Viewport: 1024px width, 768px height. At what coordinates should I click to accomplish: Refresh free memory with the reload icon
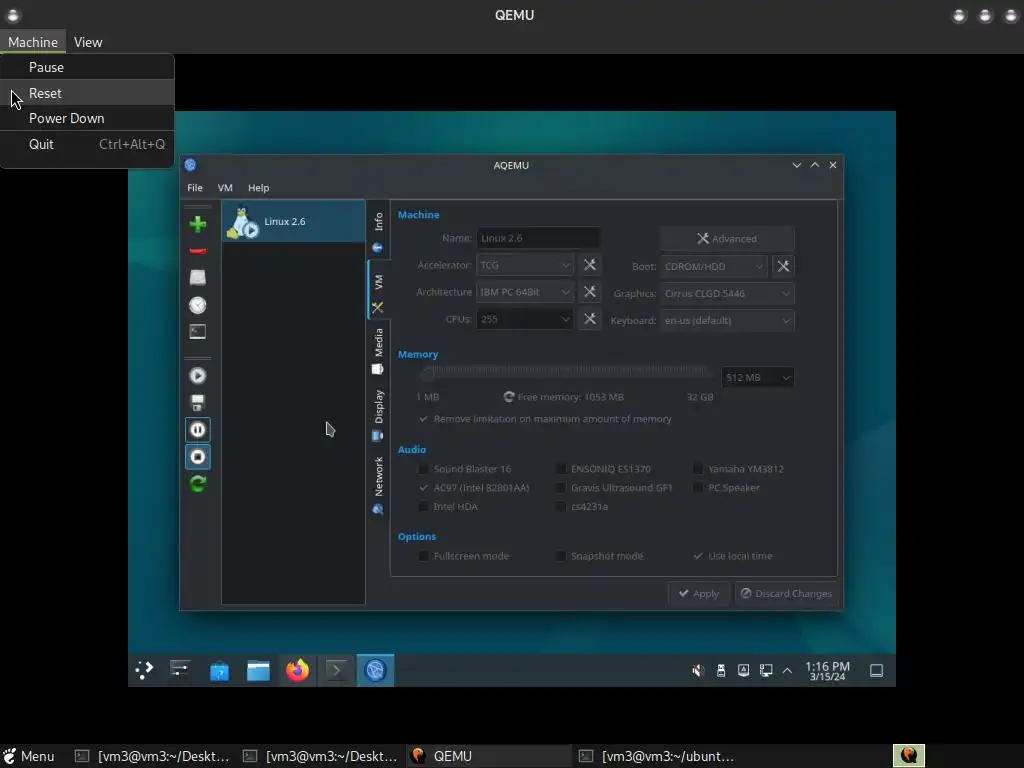click(x=509, y=396)
